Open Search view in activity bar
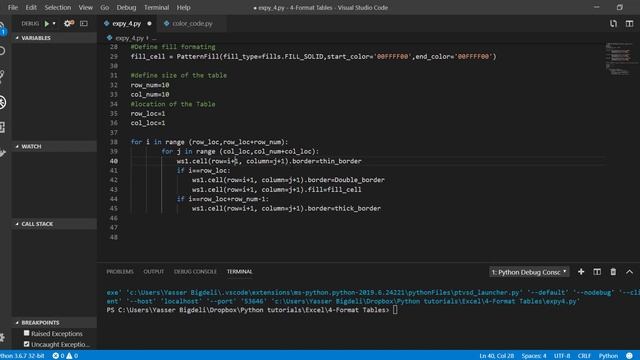 coord(2,51)
